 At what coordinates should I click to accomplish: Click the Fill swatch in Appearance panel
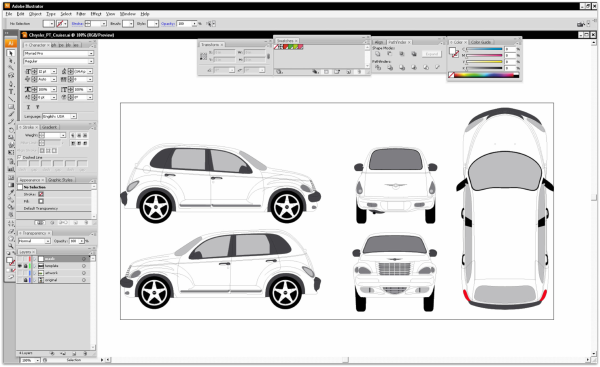click(41, 201)
